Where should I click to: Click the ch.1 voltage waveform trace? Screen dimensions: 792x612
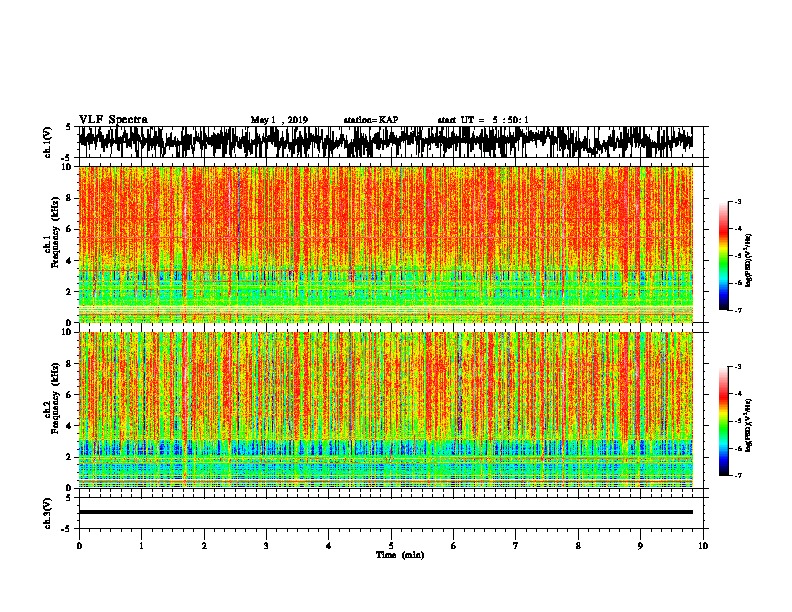385,142
